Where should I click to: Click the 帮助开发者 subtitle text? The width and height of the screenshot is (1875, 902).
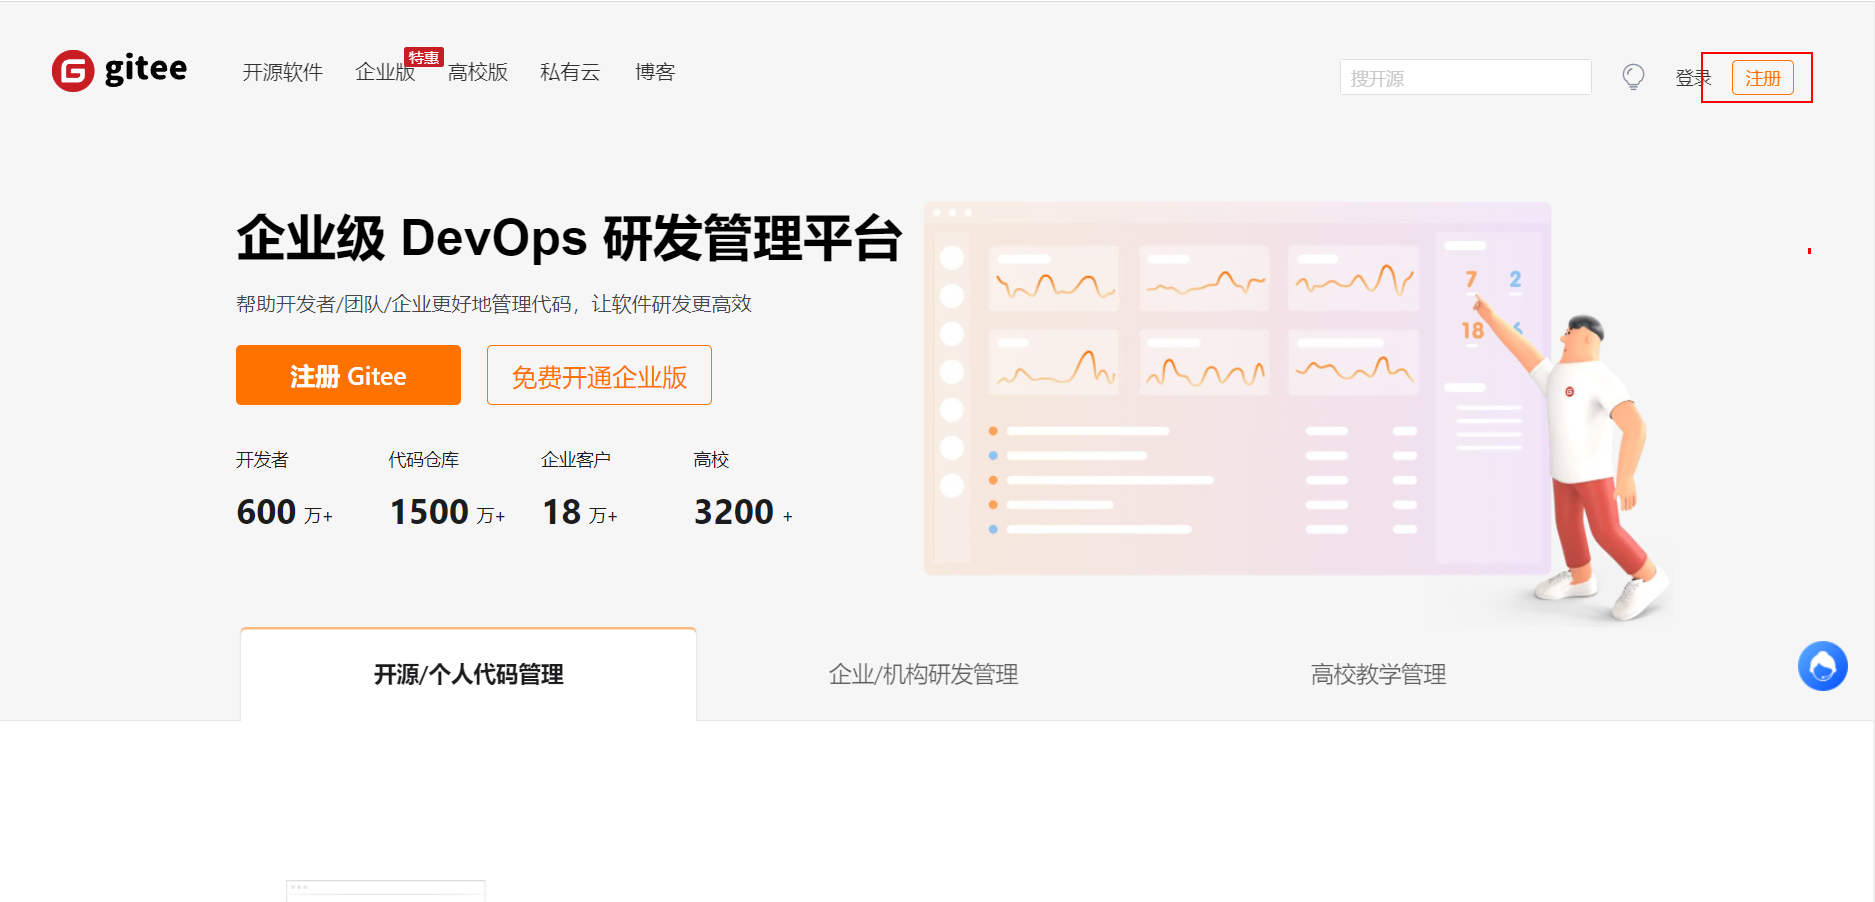[x=494, y=304]
